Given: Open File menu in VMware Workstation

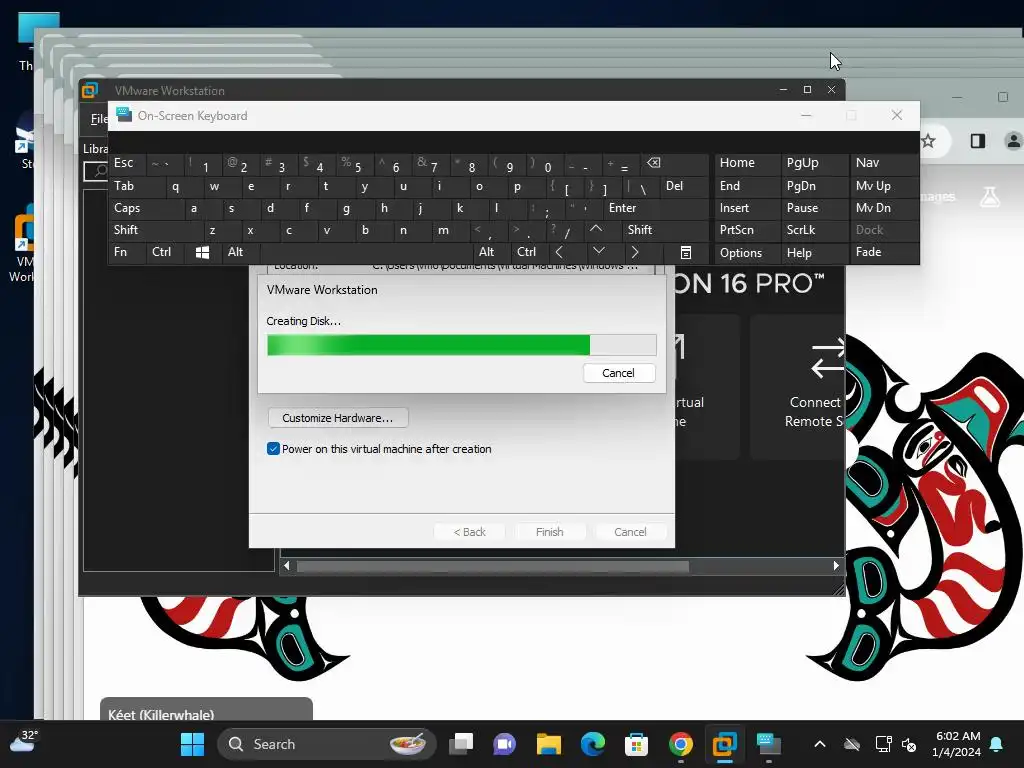Looking at the screenshot, I should point(99,118).
